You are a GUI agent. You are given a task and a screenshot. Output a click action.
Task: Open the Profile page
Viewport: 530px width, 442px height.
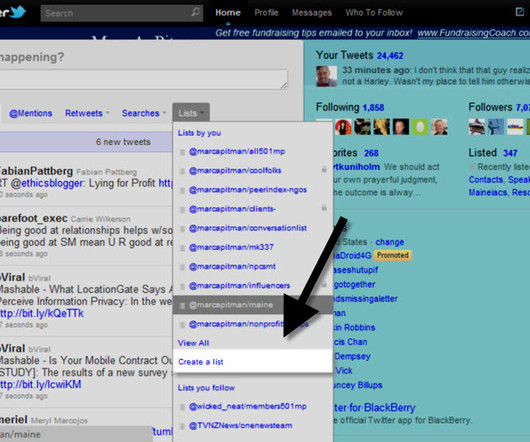pos(266,13)
